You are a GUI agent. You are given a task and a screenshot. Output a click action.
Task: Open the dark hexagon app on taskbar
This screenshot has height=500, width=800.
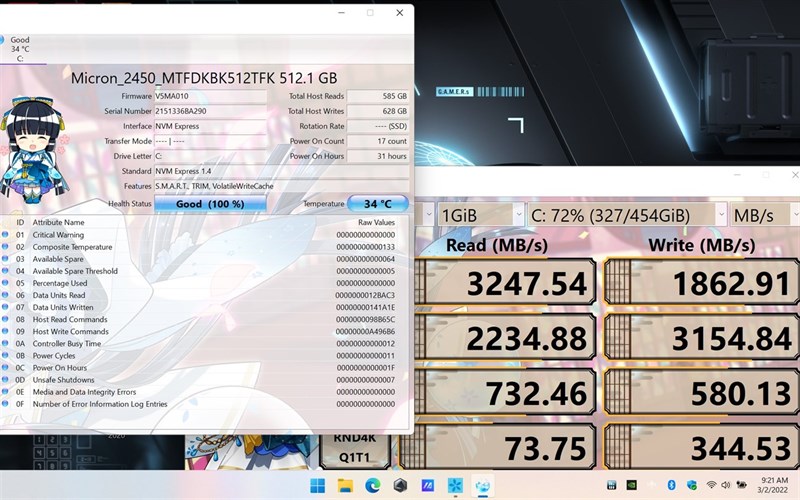[x=401, y=485]
